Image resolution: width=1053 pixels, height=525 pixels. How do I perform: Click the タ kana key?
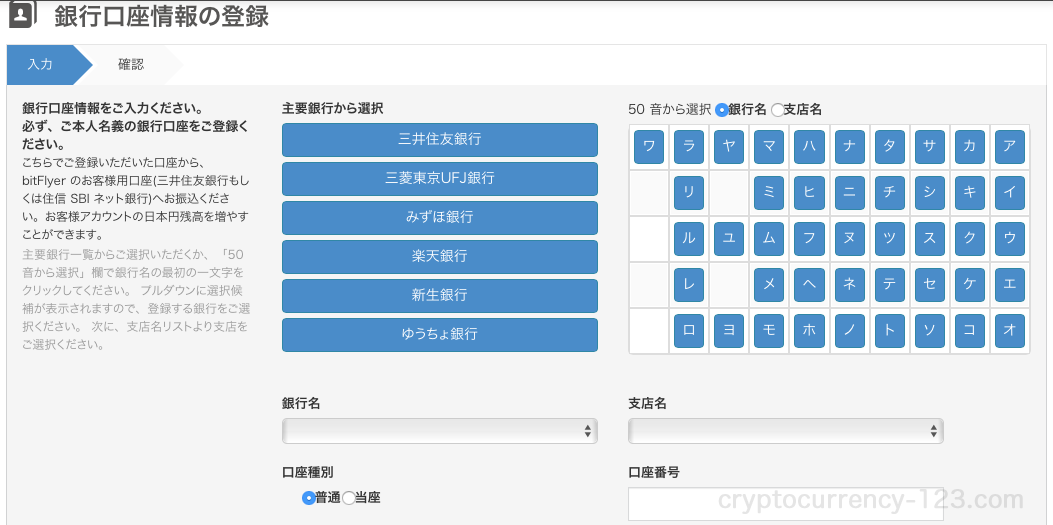[x=890, y=147]
